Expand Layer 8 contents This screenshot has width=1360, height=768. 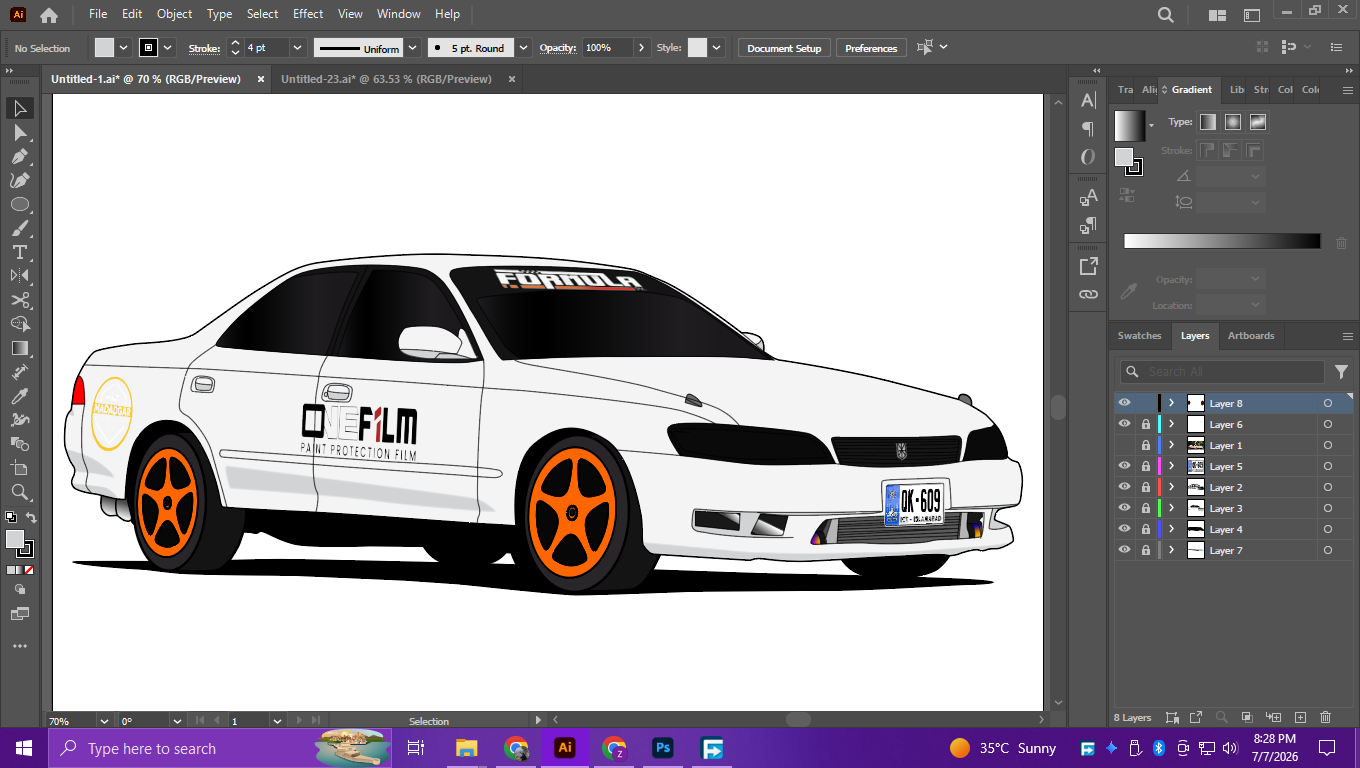[x=1171, y=403]
